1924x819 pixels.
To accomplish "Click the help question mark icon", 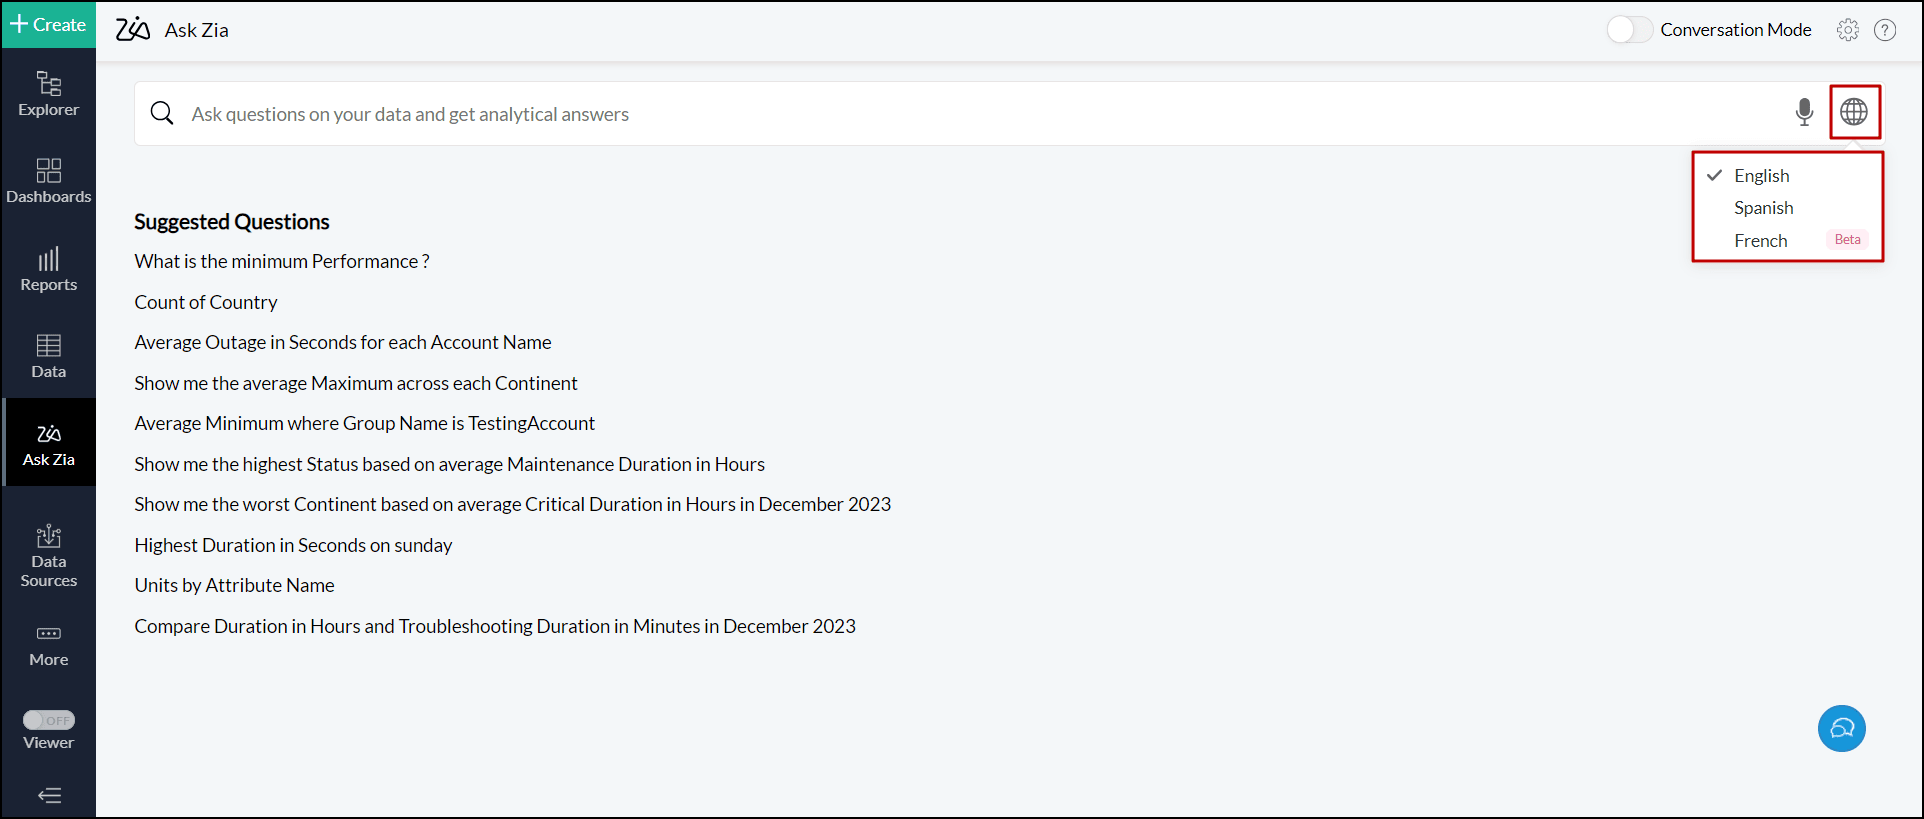I will pyautogui.click(x=1885, y=30).
